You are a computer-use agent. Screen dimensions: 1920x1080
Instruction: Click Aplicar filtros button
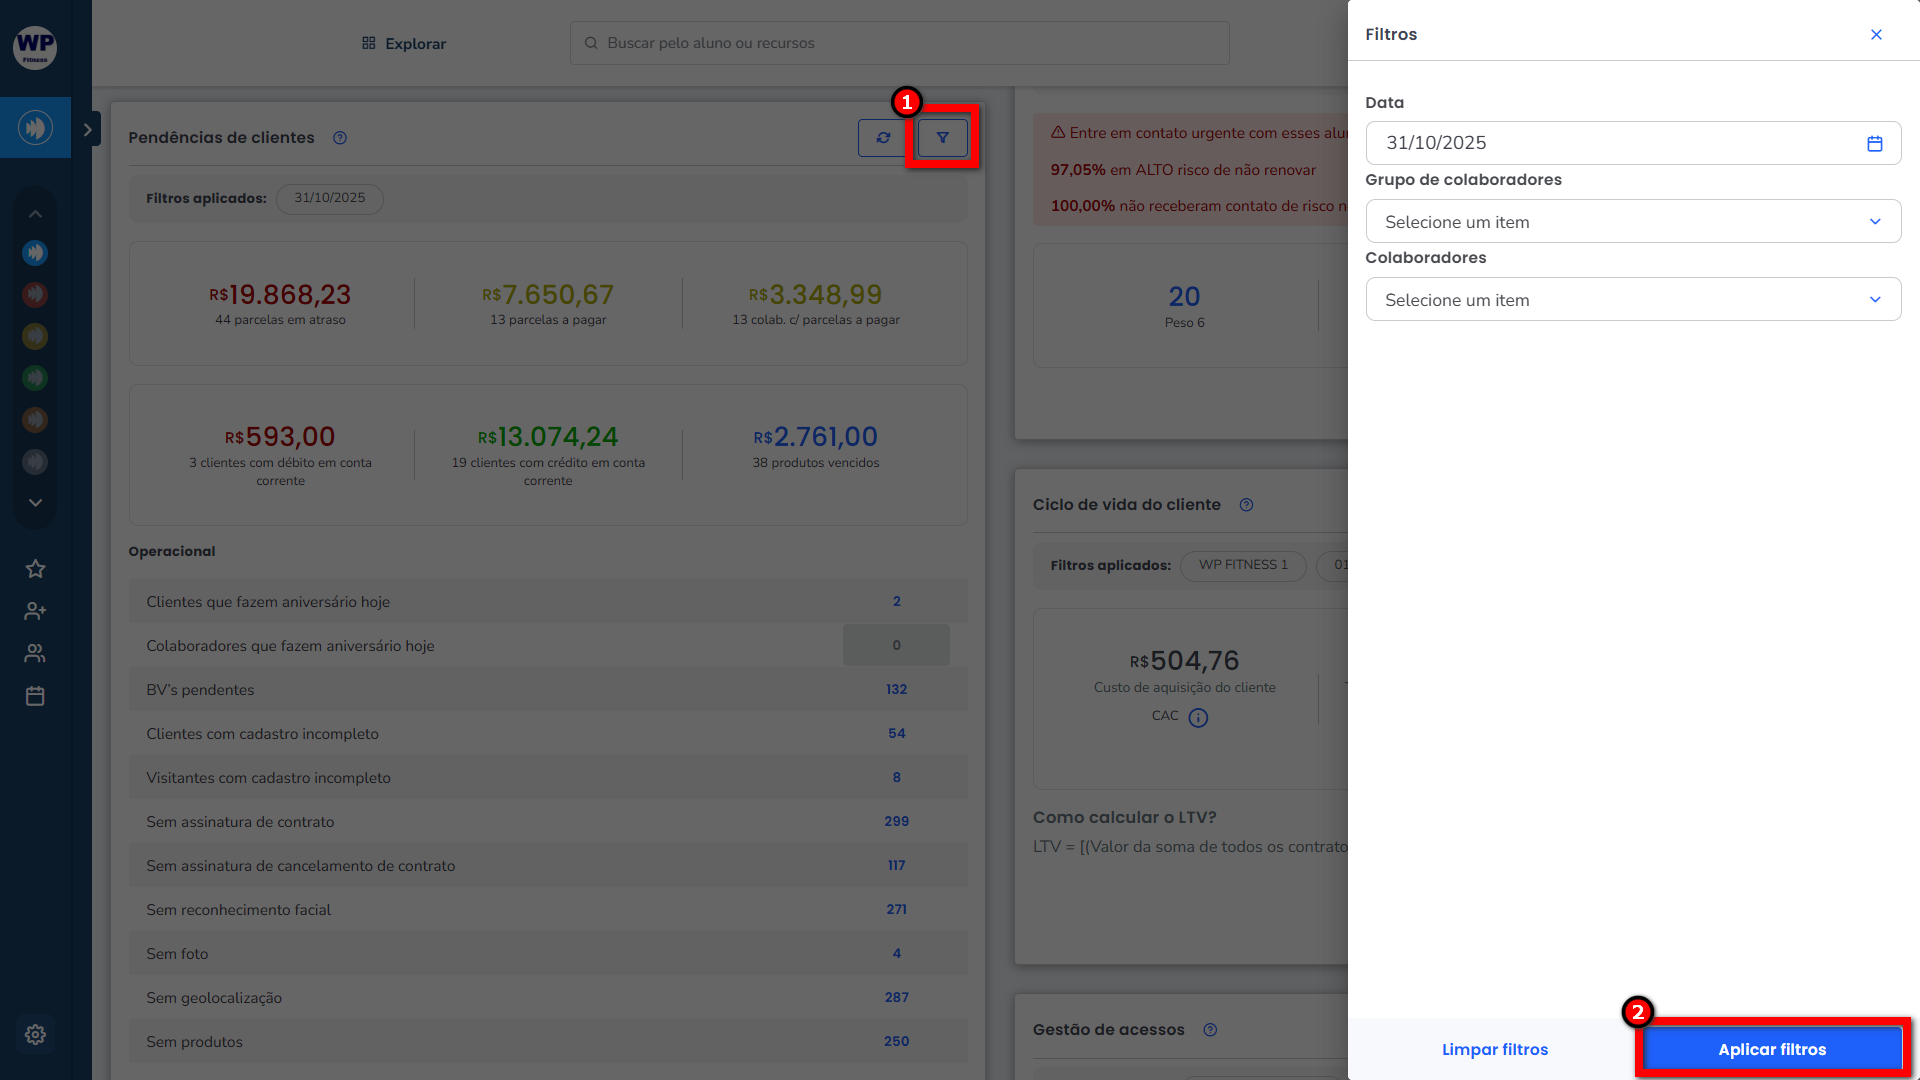[x=1772, y=1049]
